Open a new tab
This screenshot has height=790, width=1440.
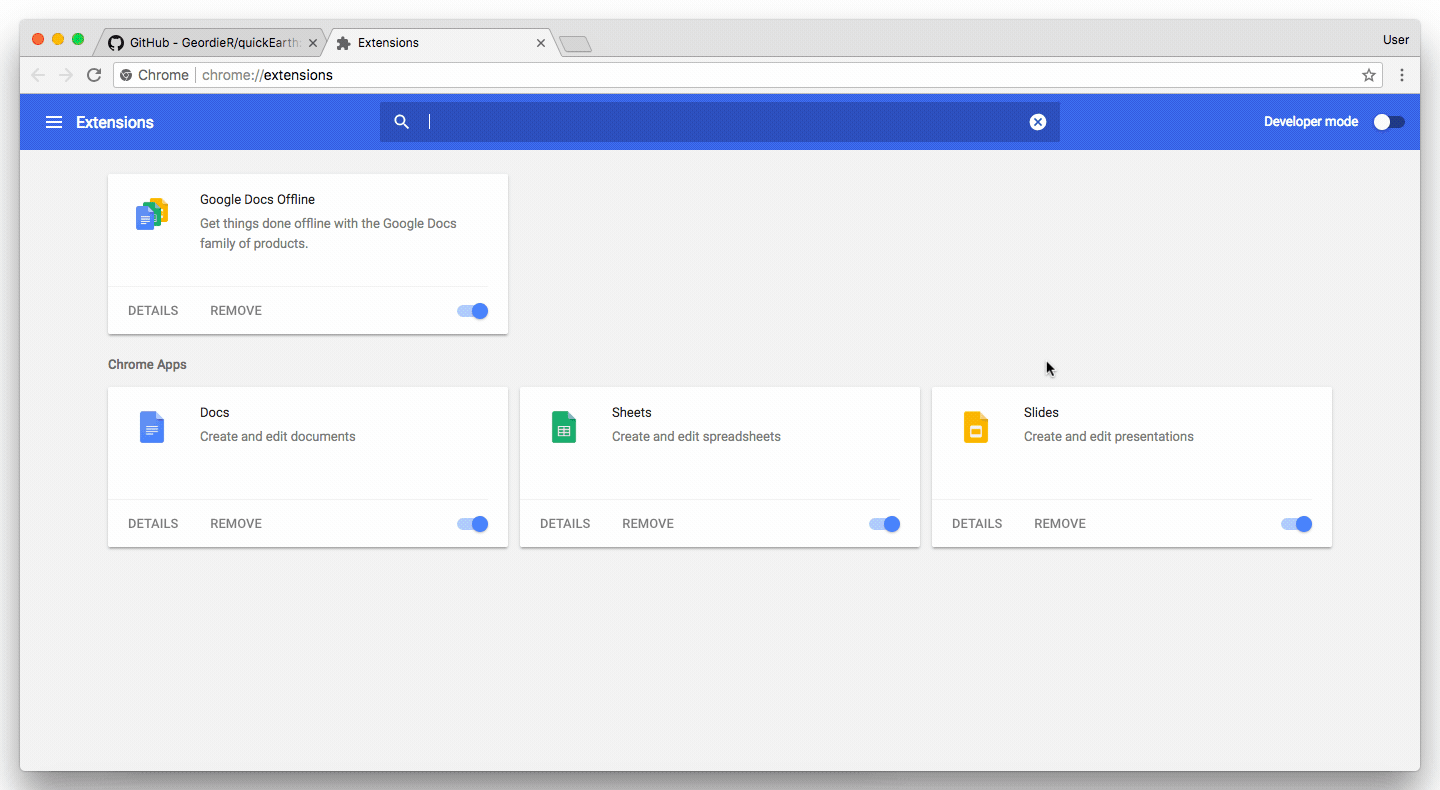[x=575, y=43]
